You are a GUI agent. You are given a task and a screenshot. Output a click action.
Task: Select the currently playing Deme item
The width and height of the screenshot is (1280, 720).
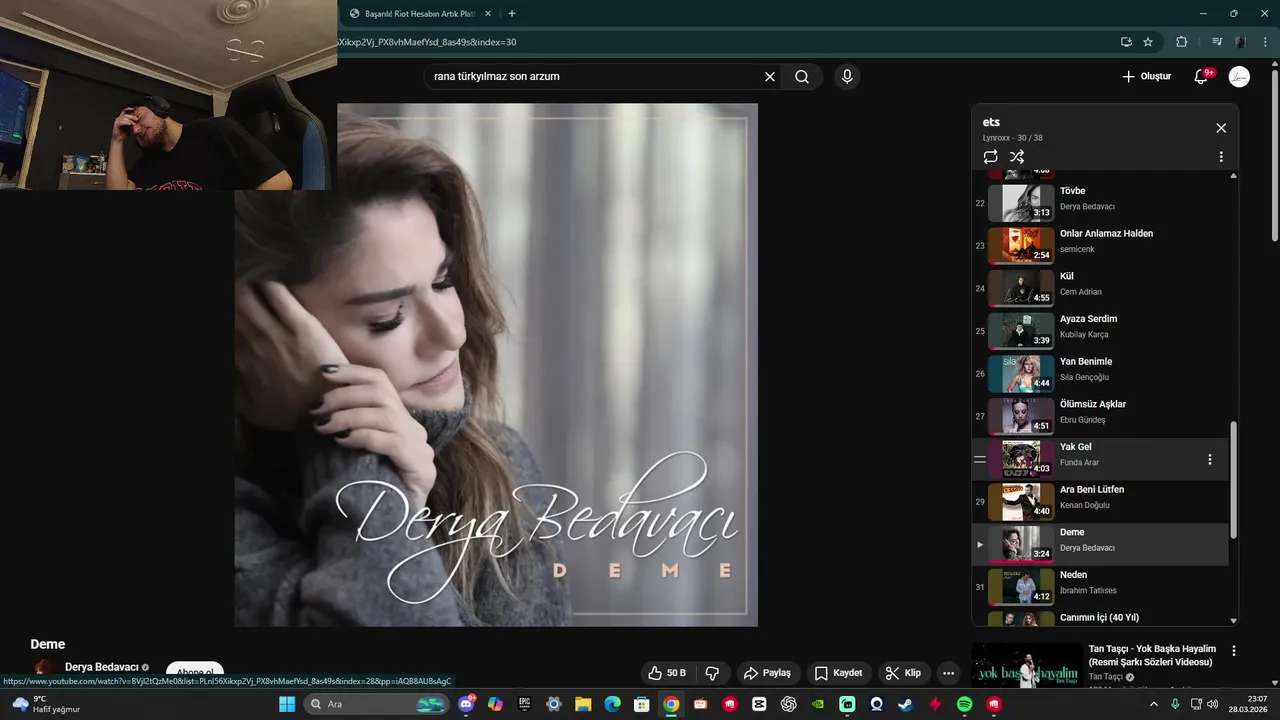(1100, 545)
